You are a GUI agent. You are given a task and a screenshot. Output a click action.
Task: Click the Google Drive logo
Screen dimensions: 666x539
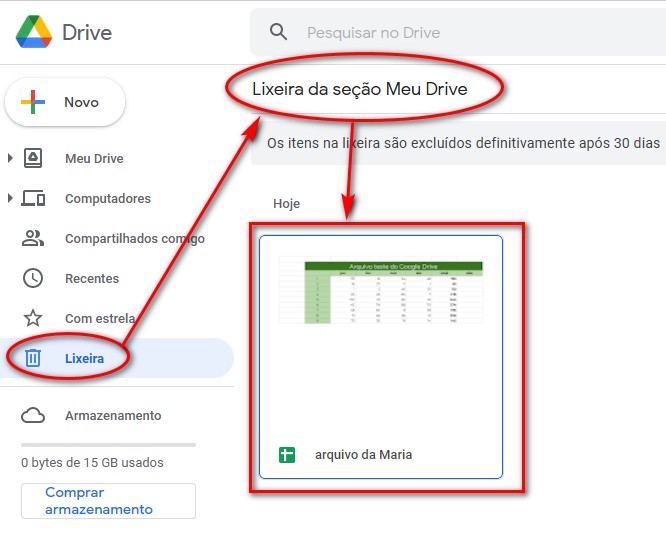tap(34, 32)
